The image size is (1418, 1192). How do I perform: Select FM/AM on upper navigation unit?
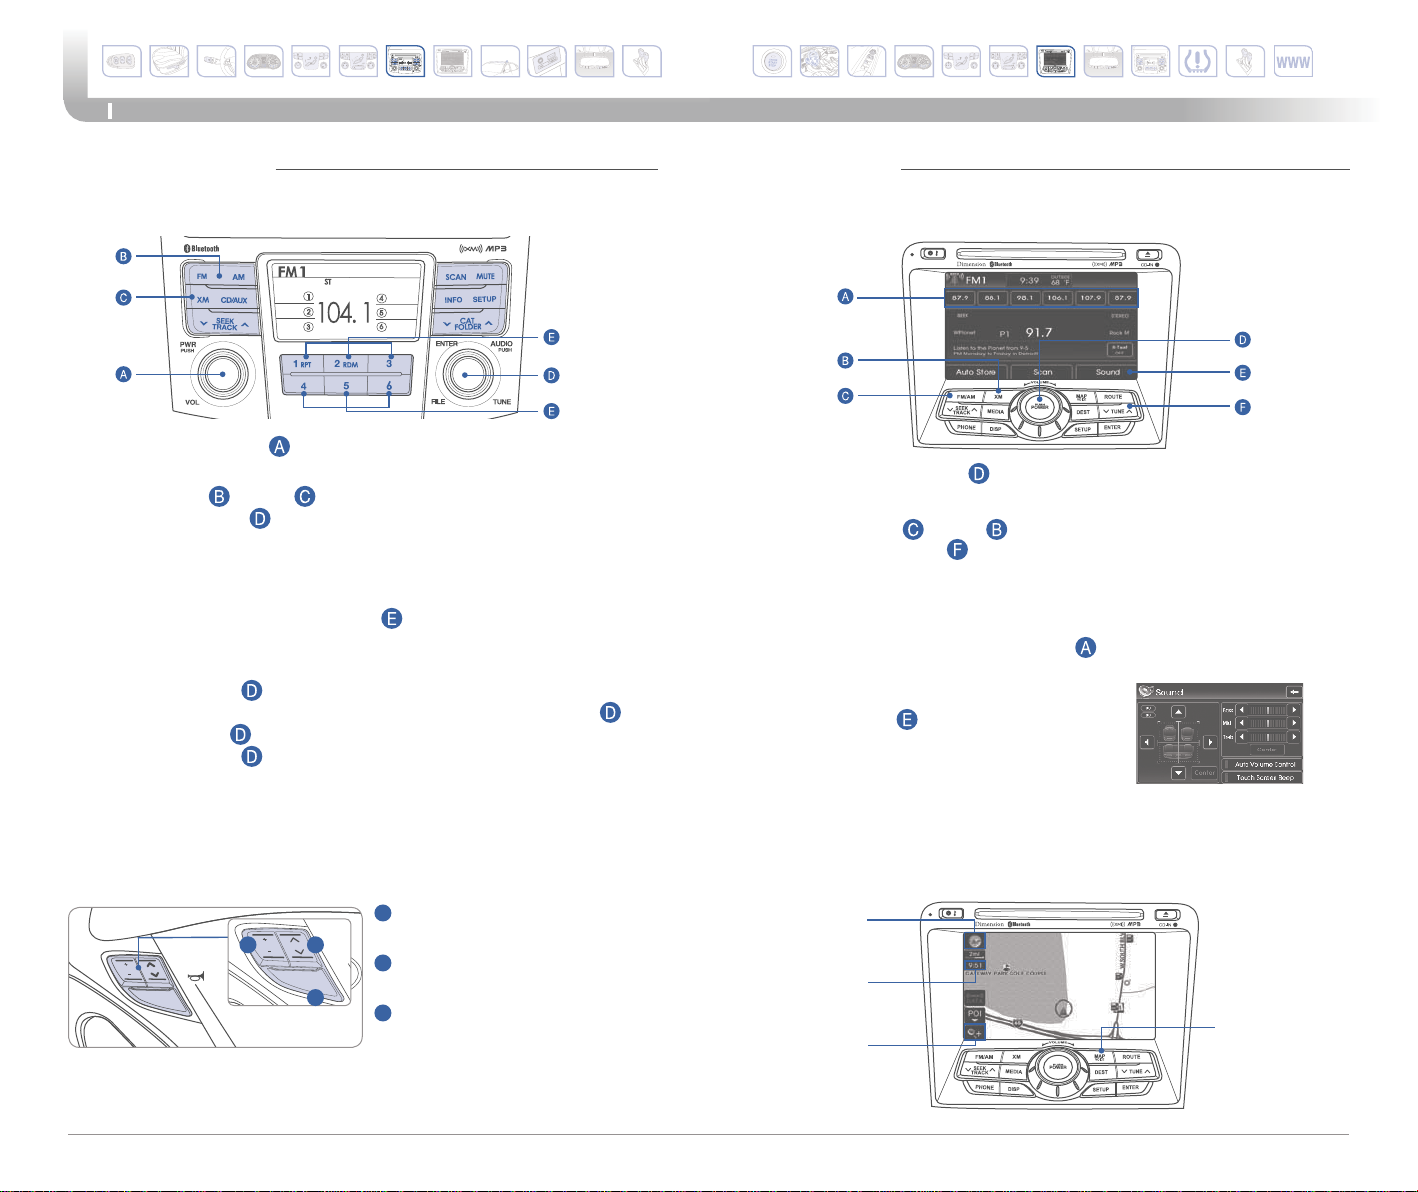[966, 397]
